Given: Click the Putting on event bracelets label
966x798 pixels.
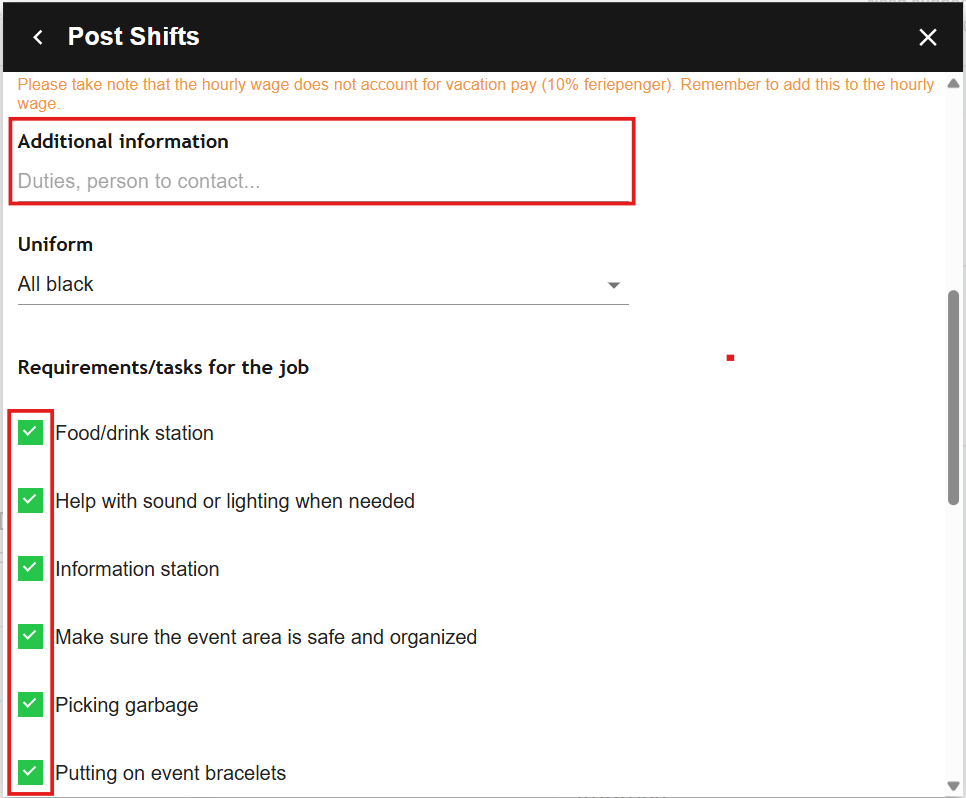Looking at the screenshot, I should pyautogui.click(x=171, y=773).
